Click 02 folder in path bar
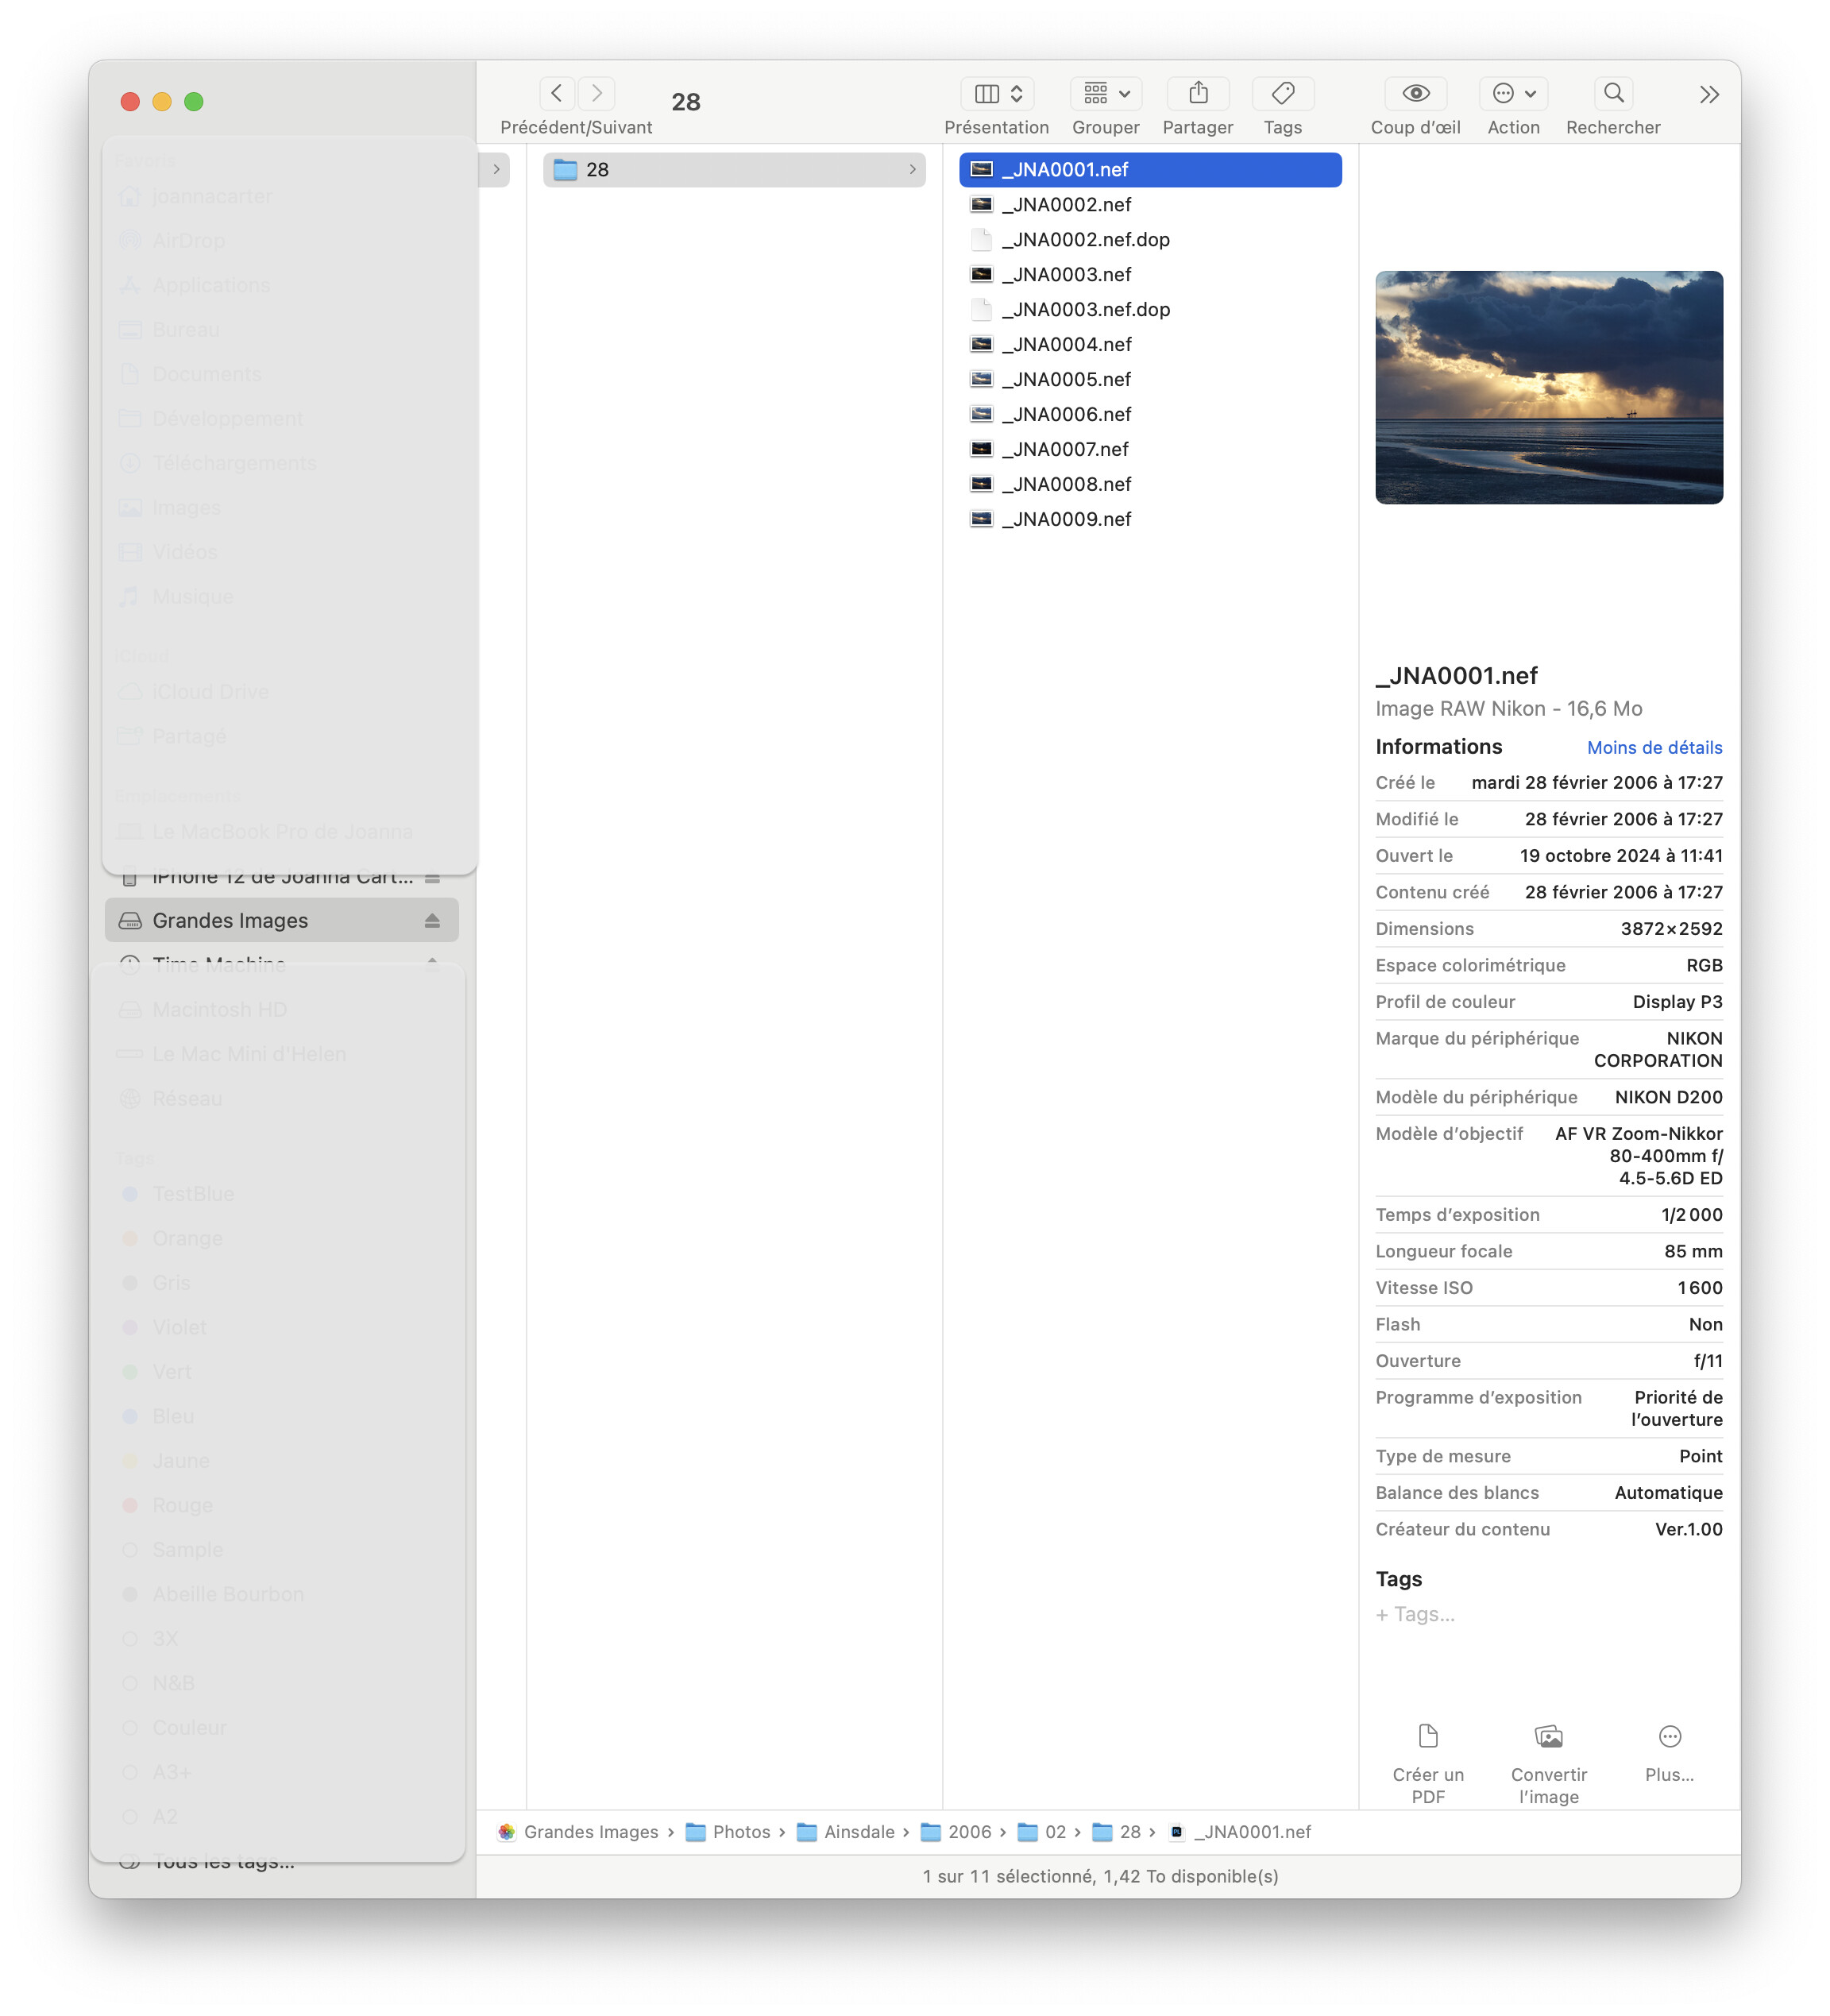 coord(1042,1833)
